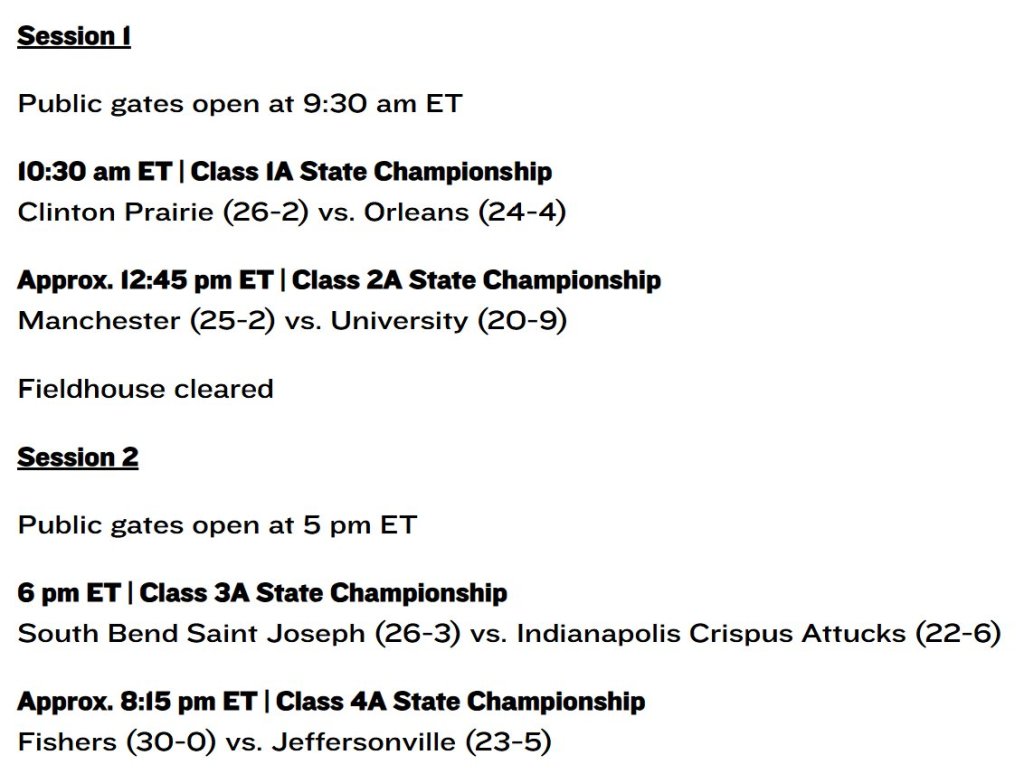Click the 9:30 am public gates line
Viewport: 1024px width, 774px height.
pos(240,104)
